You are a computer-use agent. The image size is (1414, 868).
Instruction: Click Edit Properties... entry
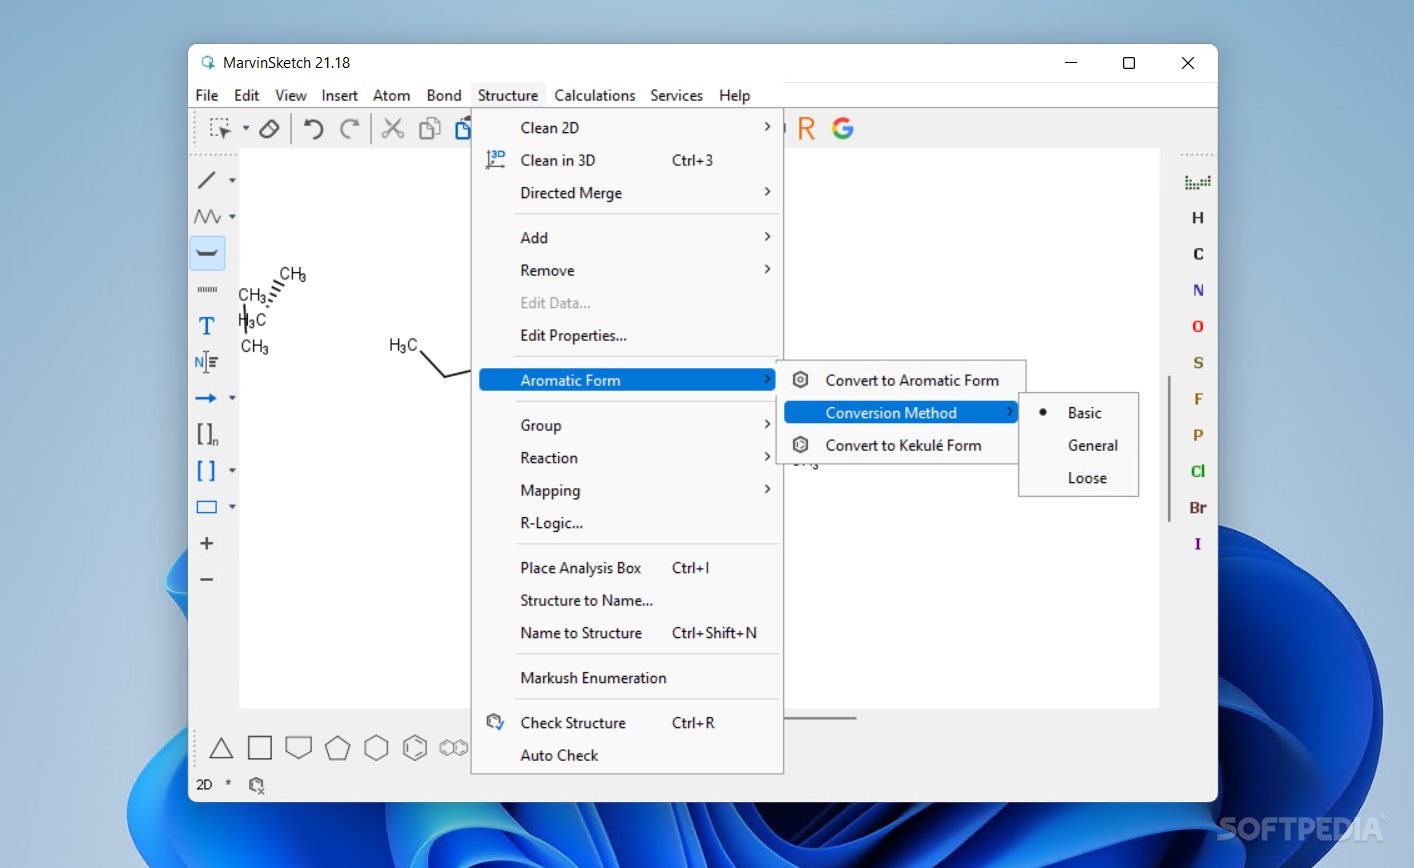(627, 336)
